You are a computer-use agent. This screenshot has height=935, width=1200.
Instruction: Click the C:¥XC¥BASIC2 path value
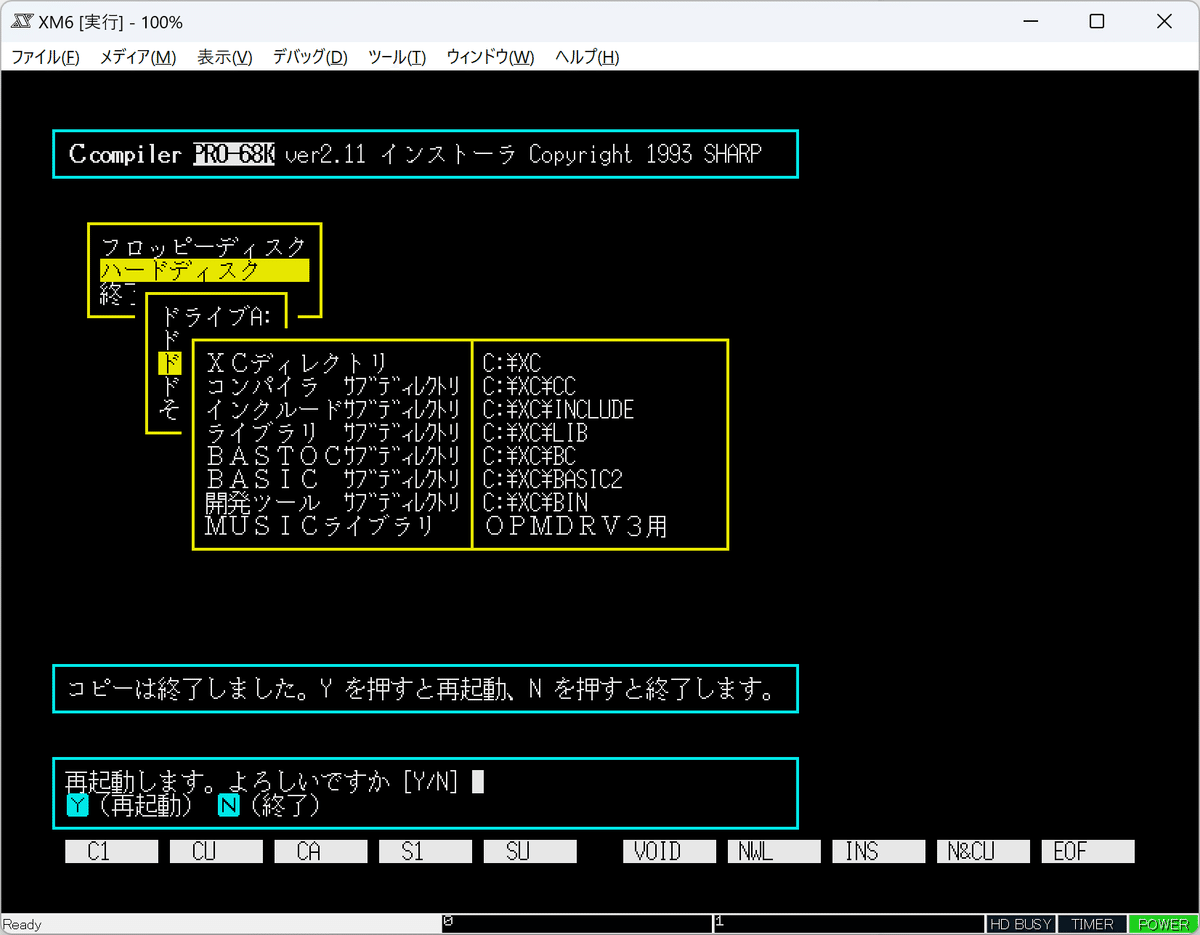[552, 478]
